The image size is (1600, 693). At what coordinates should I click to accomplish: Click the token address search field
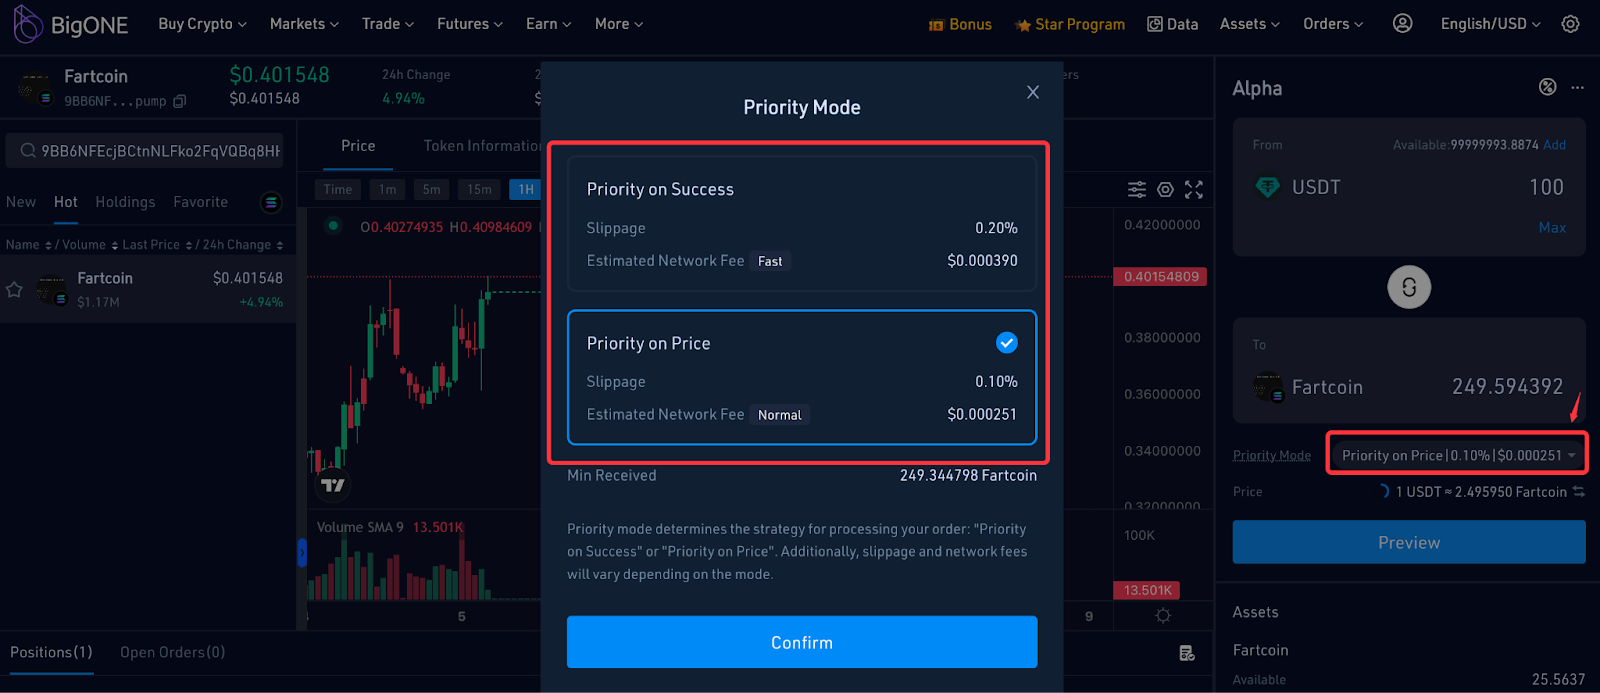(150, 151)
